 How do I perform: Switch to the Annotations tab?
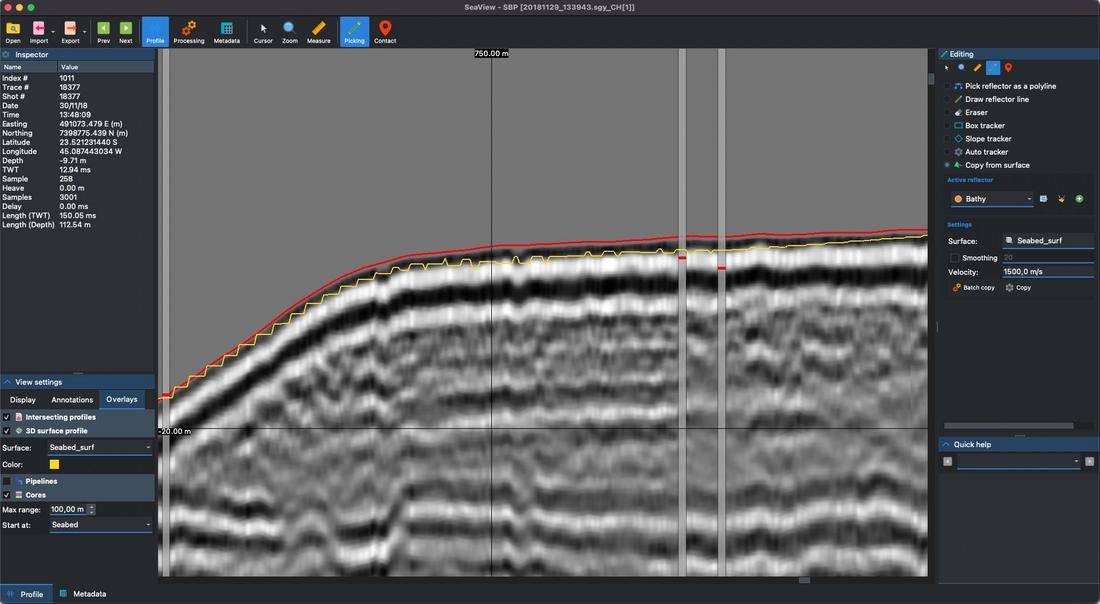pyautogui.click(x=72, y=400)
